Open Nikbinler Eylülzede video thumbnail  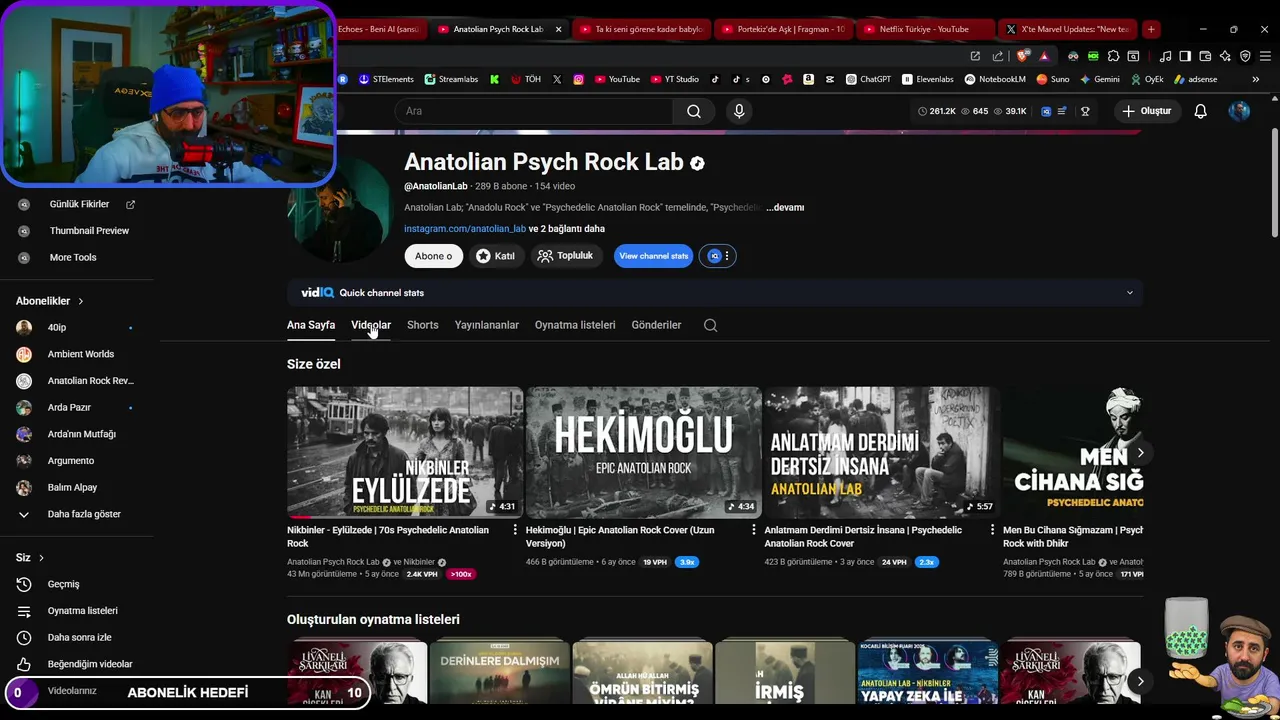click(x=405, y=453)
